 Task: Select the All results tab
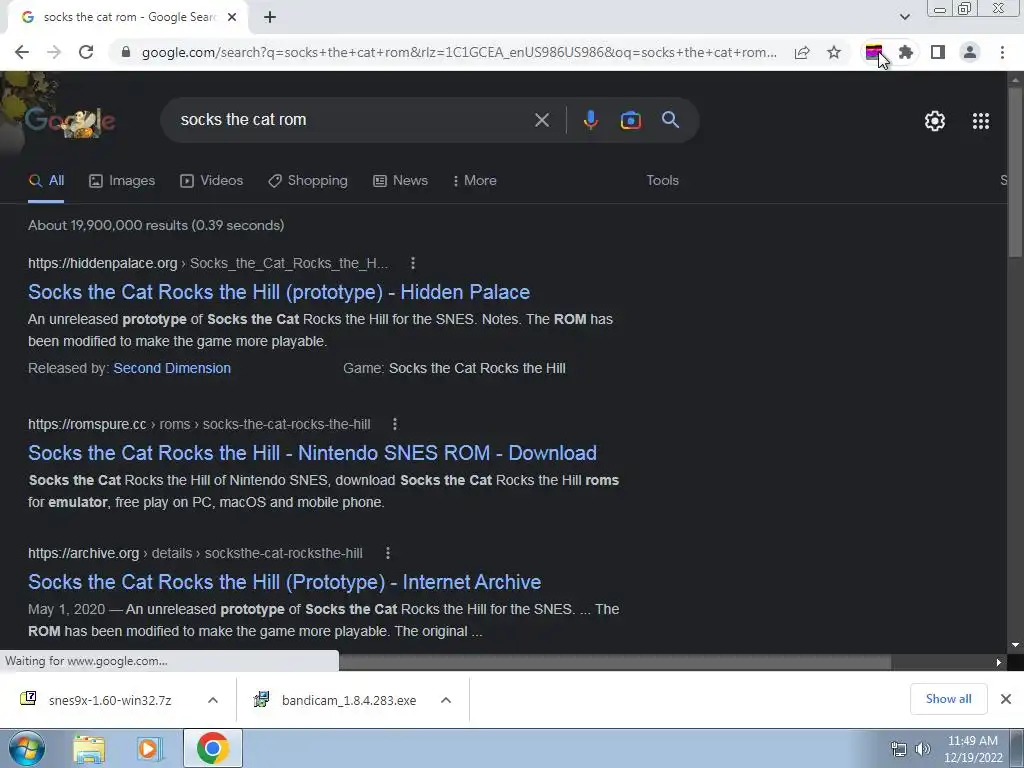click(x=46, y=181)
